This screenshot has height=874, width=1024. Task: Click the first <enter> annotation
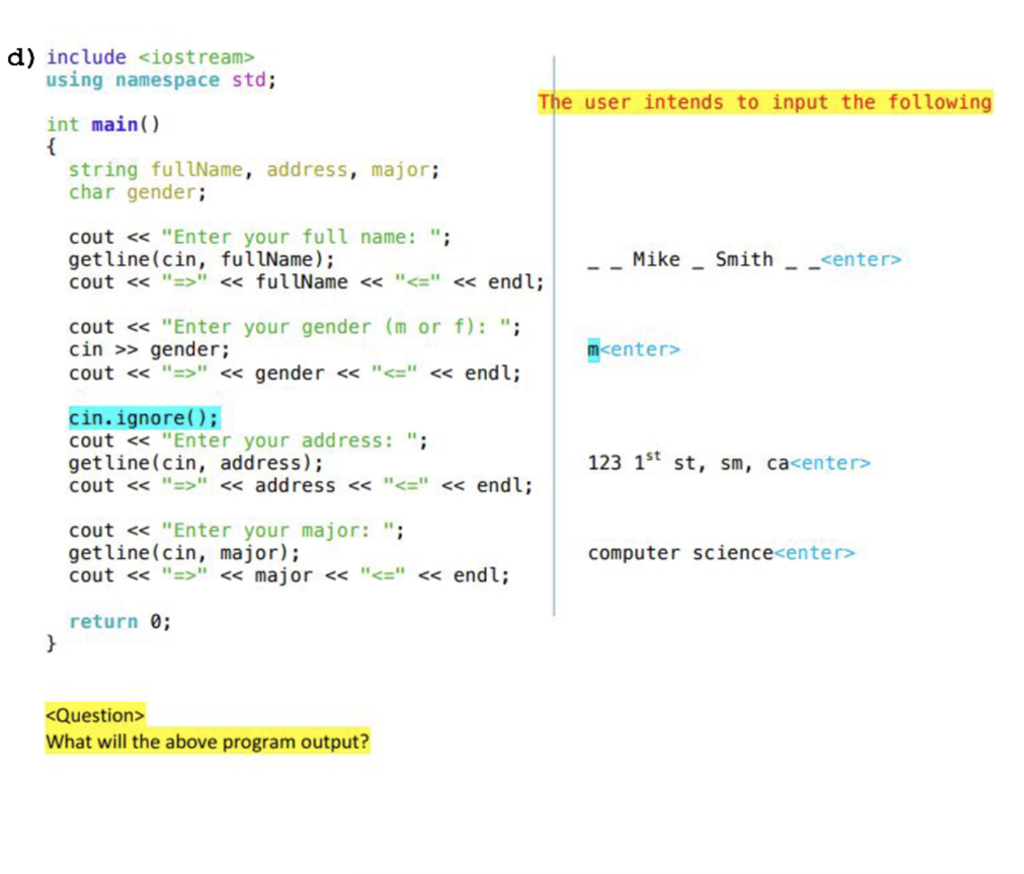pyautogui.click(x=862, y=259)
